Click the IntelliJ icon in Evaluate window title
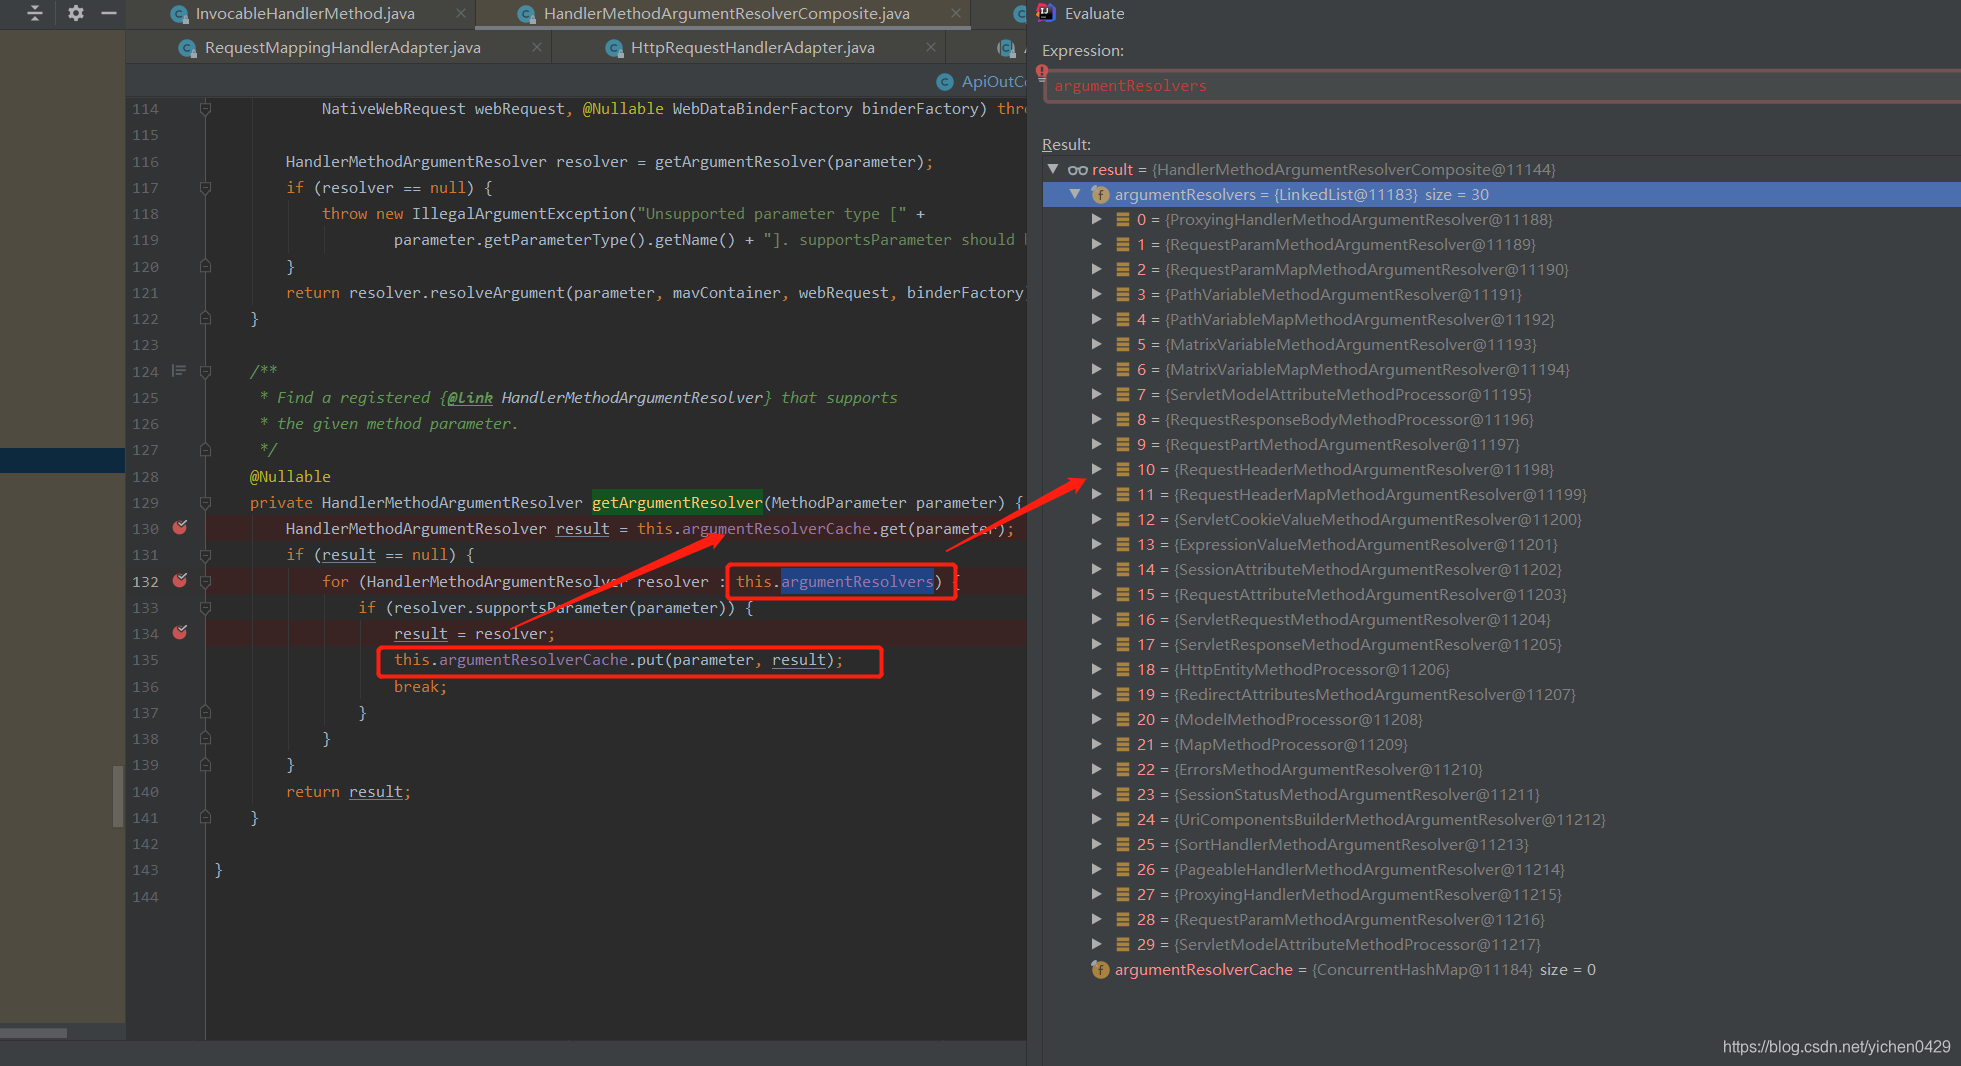The width and height of the screenshot is (1961, 1066). coord(1047,13)
